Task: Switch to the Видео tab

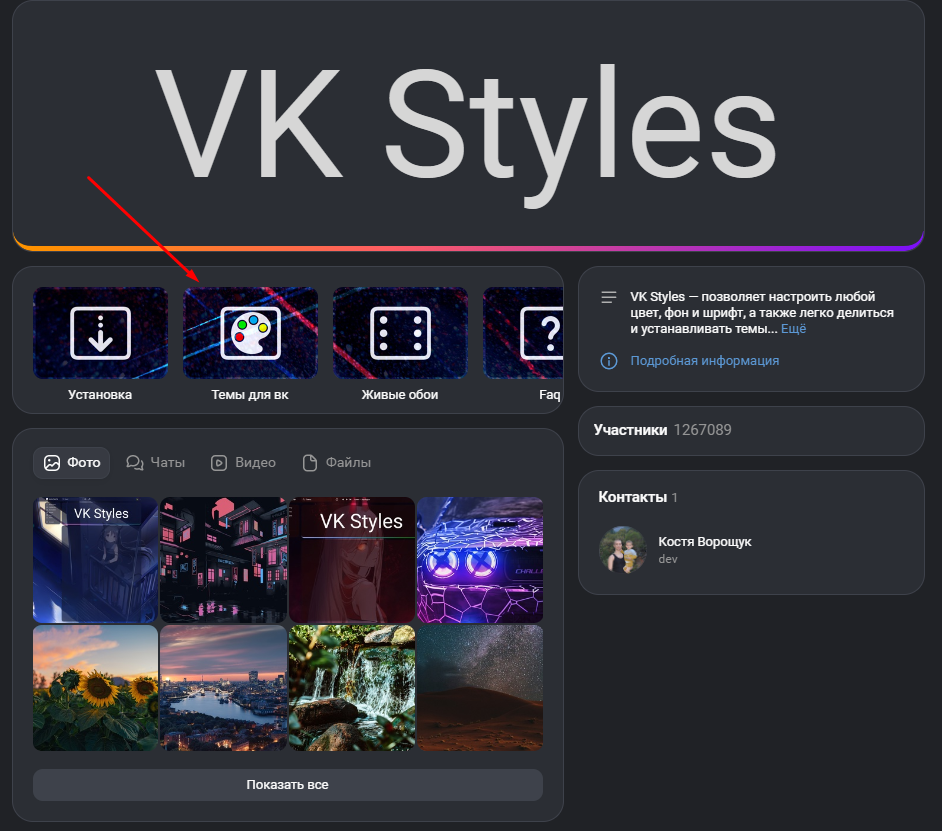Action: pyautogui.click(x=243, y=463)
